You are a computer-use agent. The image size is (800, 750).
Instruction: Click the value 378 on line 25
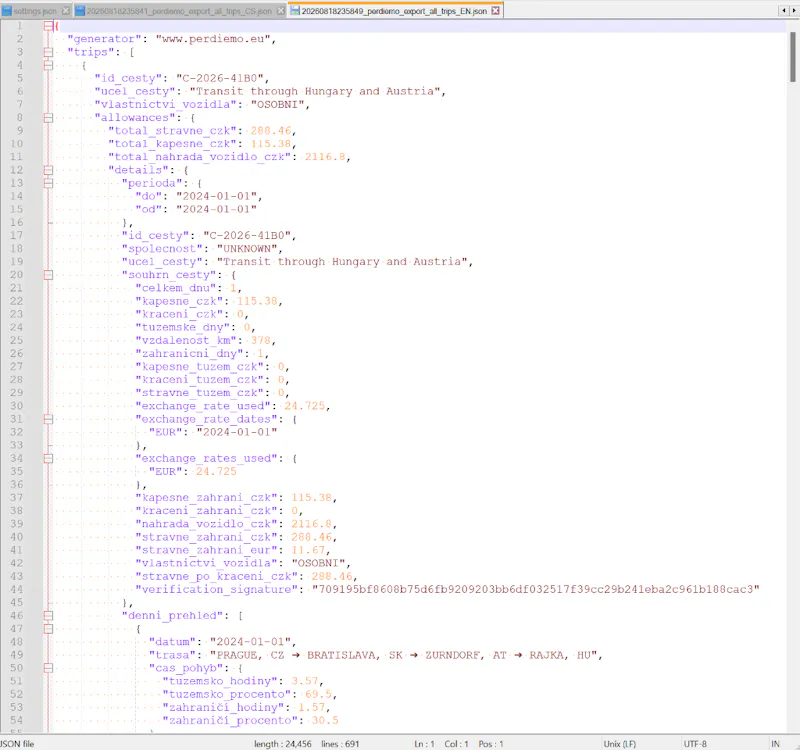260,341
